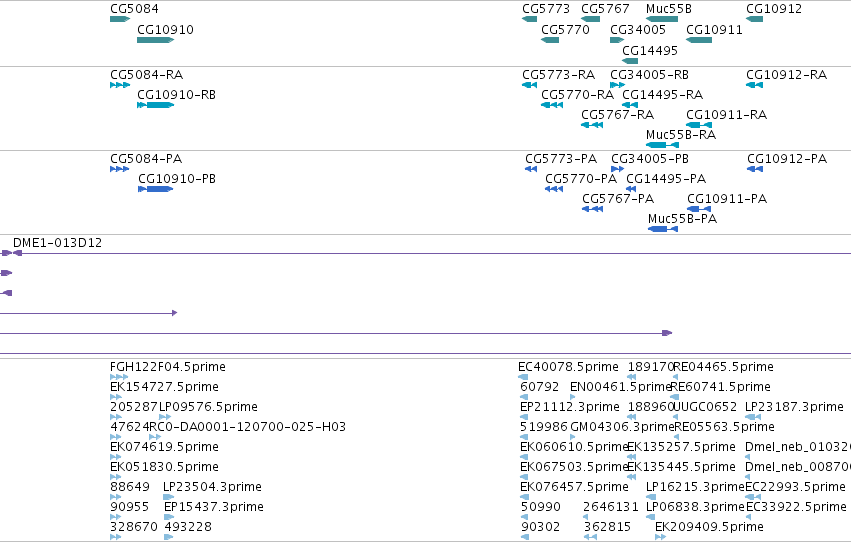
Task: Click the EC33922.5prime EST
Action: click(x=748, y=517)
